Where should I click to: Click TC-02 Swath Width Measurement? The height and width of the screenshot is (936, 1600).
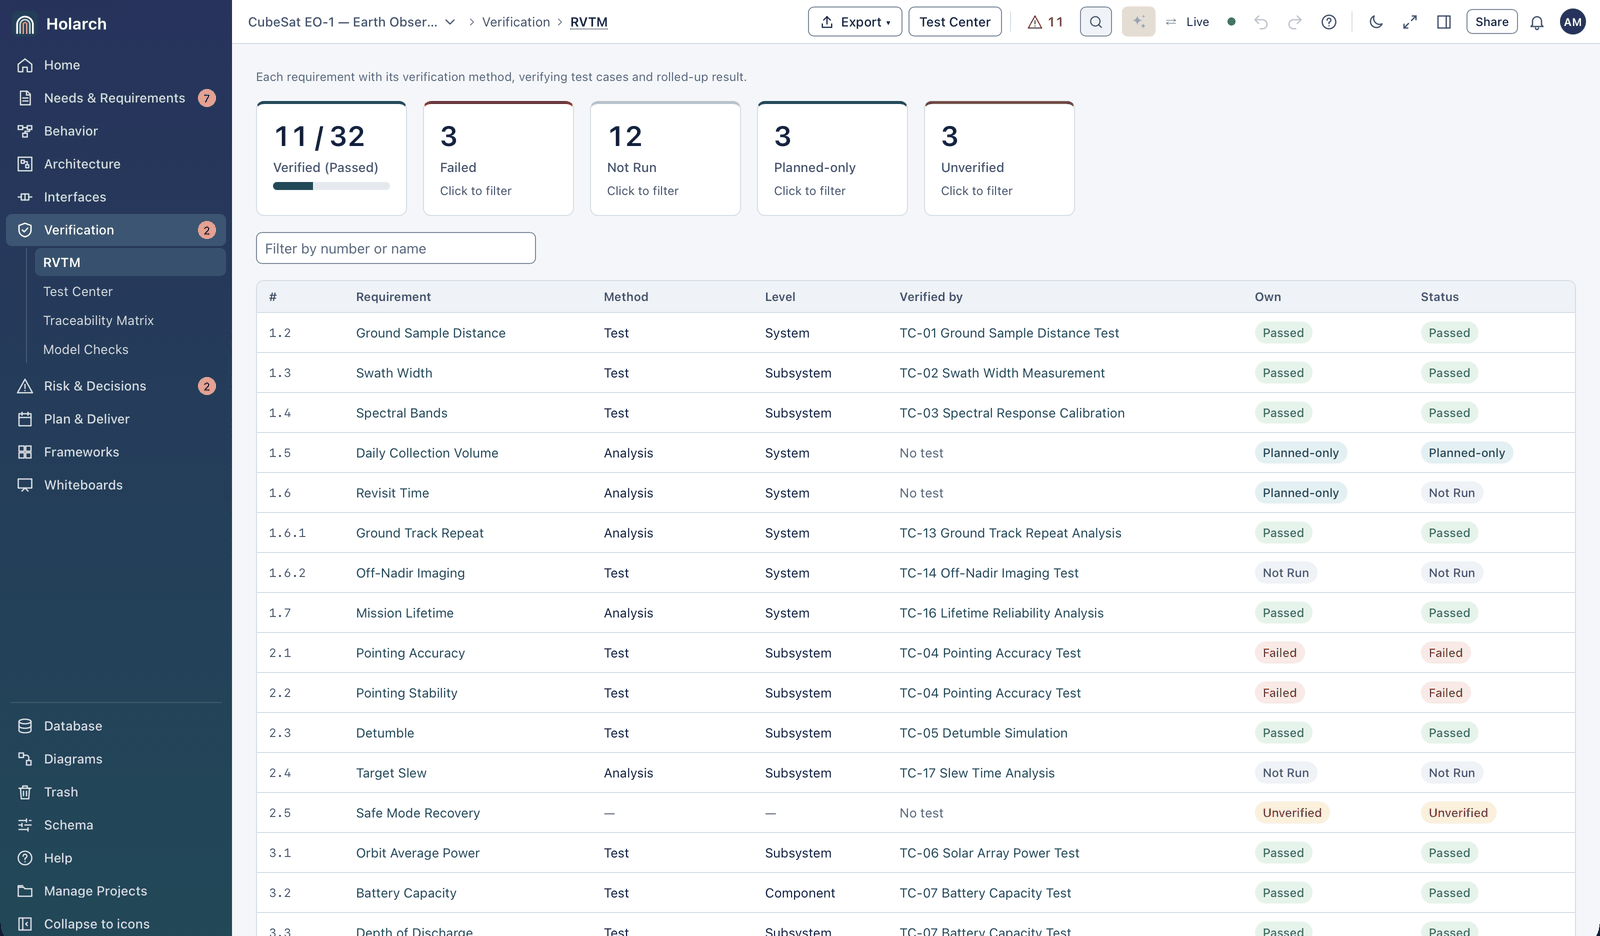(x=1002, y=373)
